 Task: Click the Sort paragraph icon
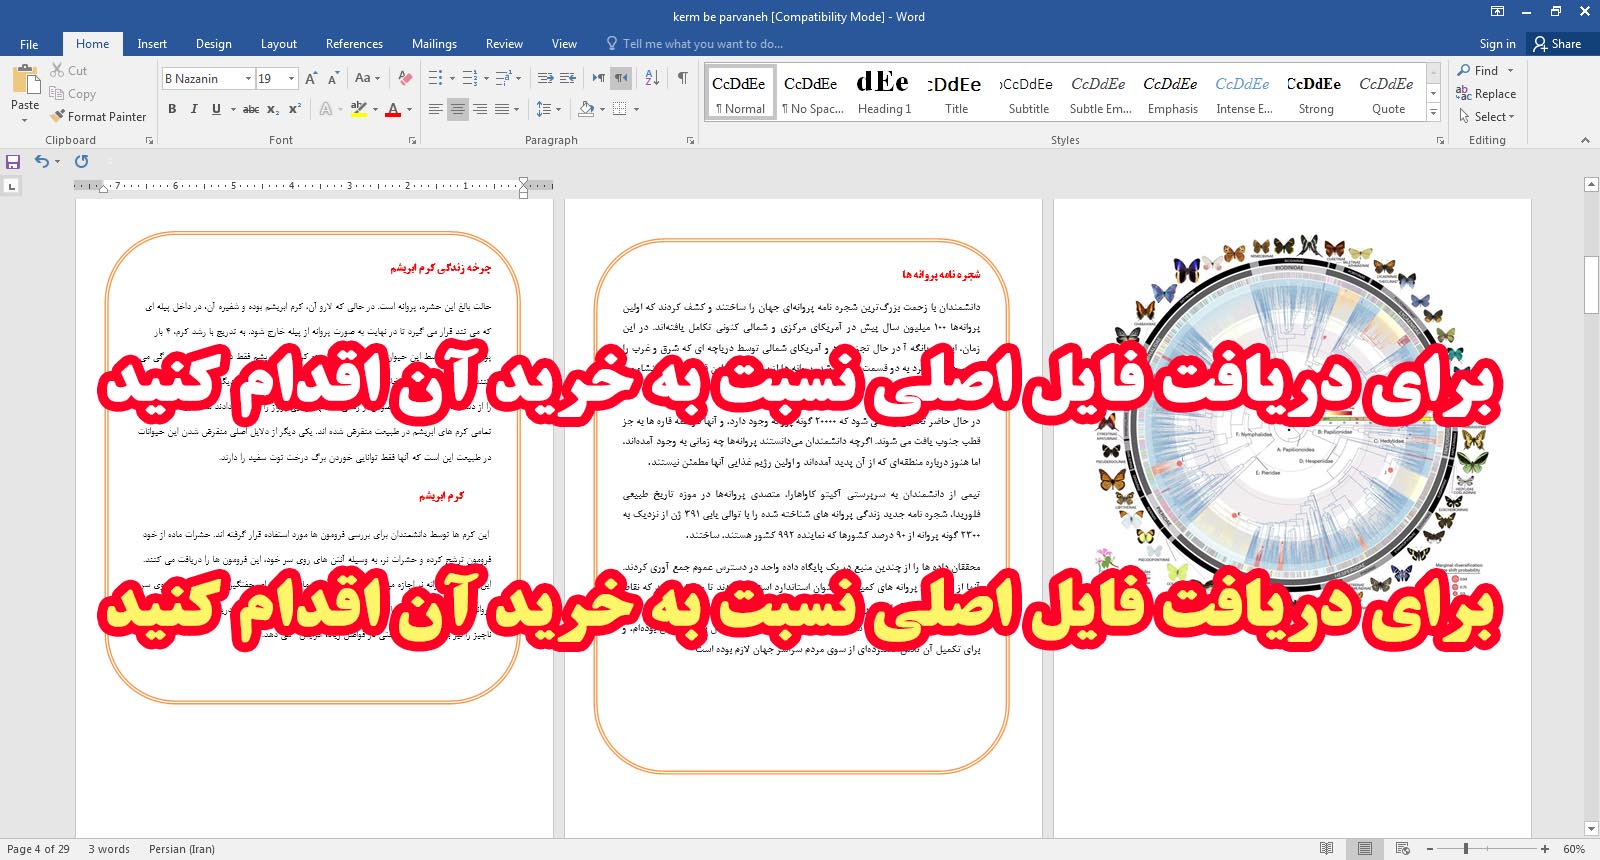click(x=652, y=78)
